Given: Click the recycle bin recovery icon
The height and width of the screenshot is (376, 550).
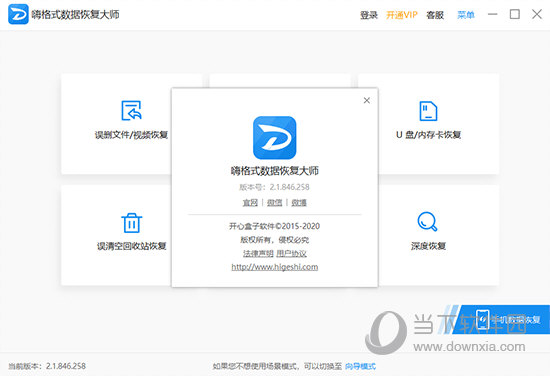Looking at the screenshot, I should coord(132,223).
